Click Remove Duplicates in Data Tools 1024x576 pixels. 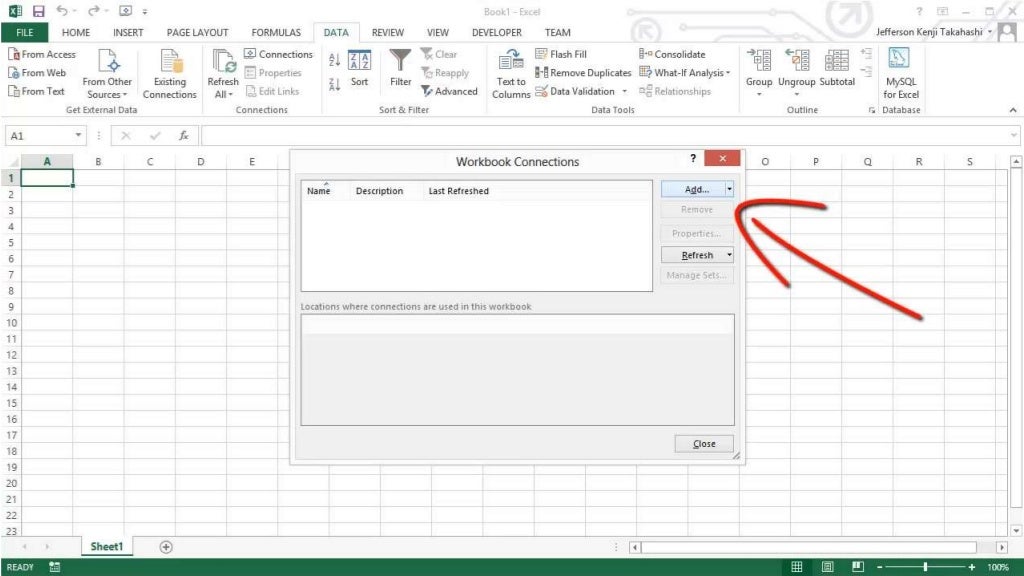tap(584, 73)
